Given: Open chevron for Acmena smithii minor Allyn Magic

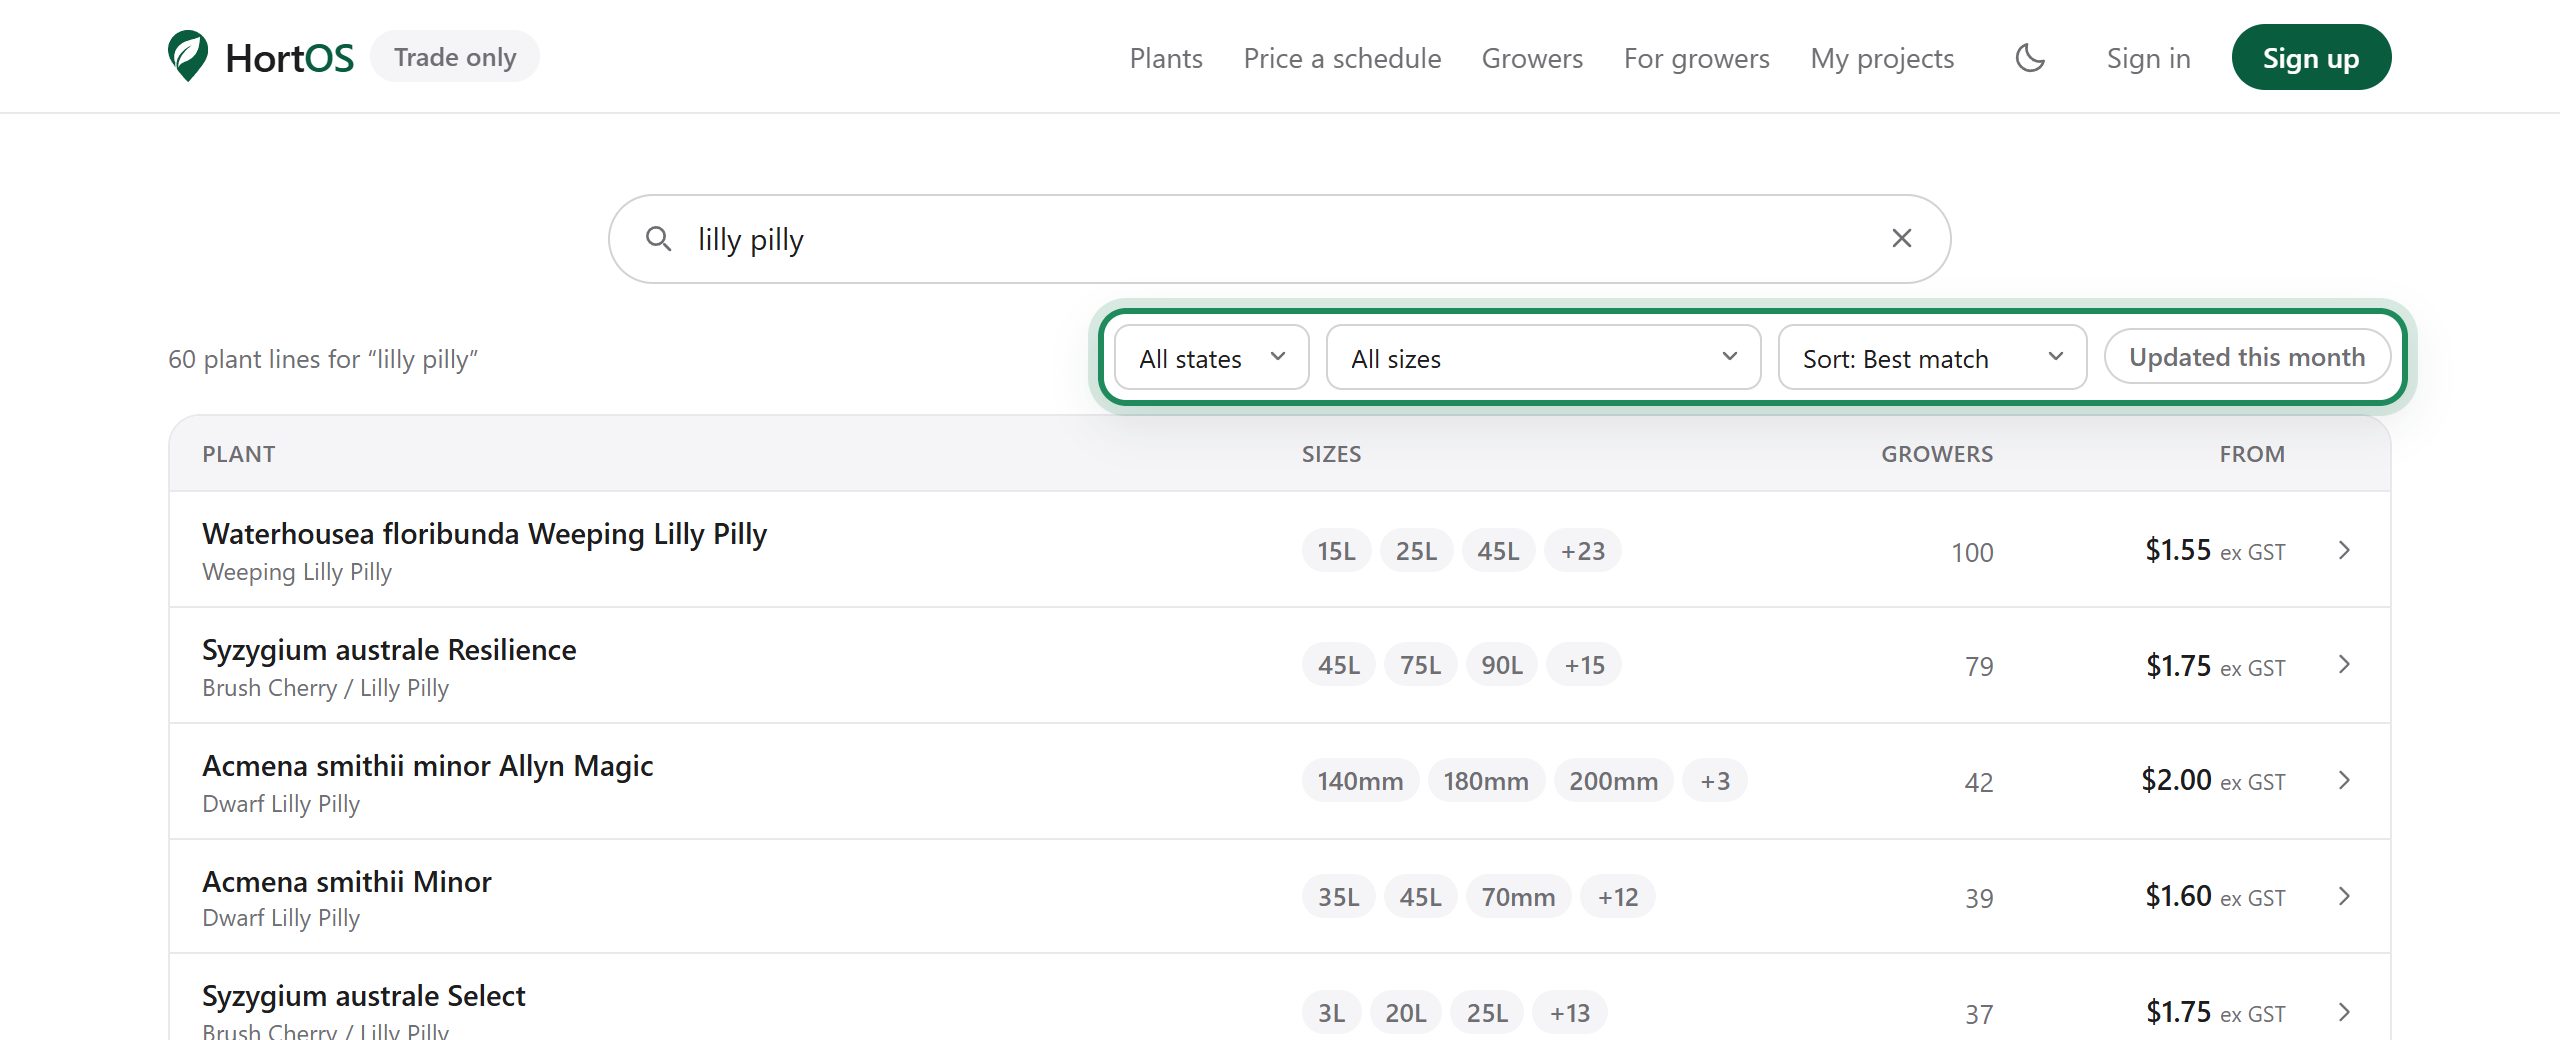Looking at the screenshot, I should pos(2344,780).
